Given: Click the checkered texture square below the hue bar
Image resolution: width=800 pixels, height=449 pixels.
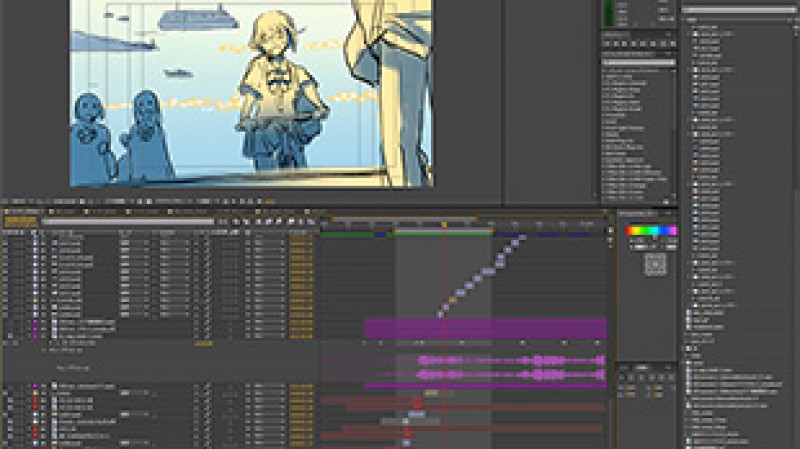Looking at the screenshot, I should coord(656,264).
